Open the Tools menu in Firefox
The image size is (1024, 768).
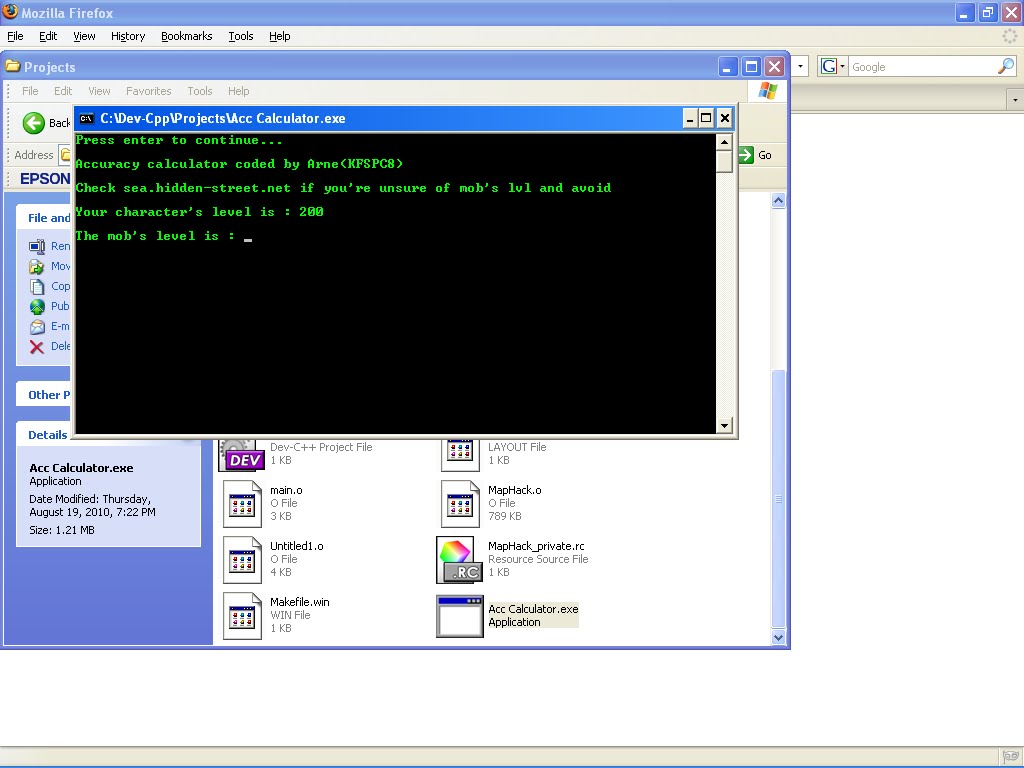240,36
